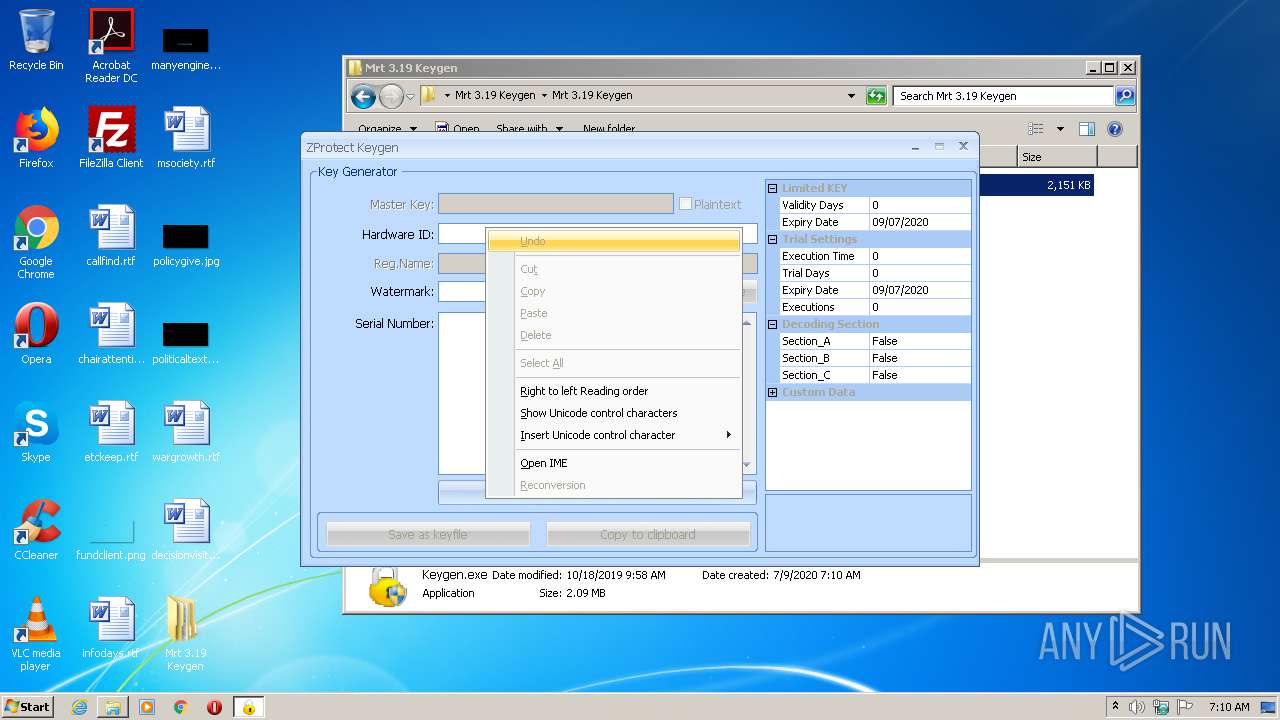The width and height of the screenshot is (1280, 720).
Task: Collapse the Decoding Section group
Action: (772, 324)
